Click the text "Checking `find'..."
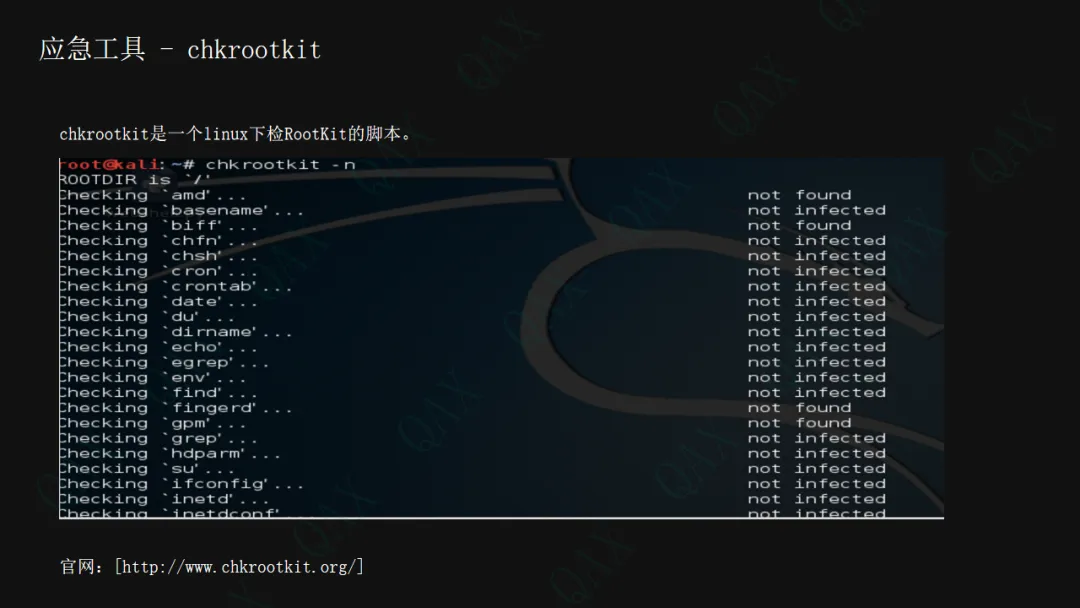The image size is (1080, 608). click(158, 392)
